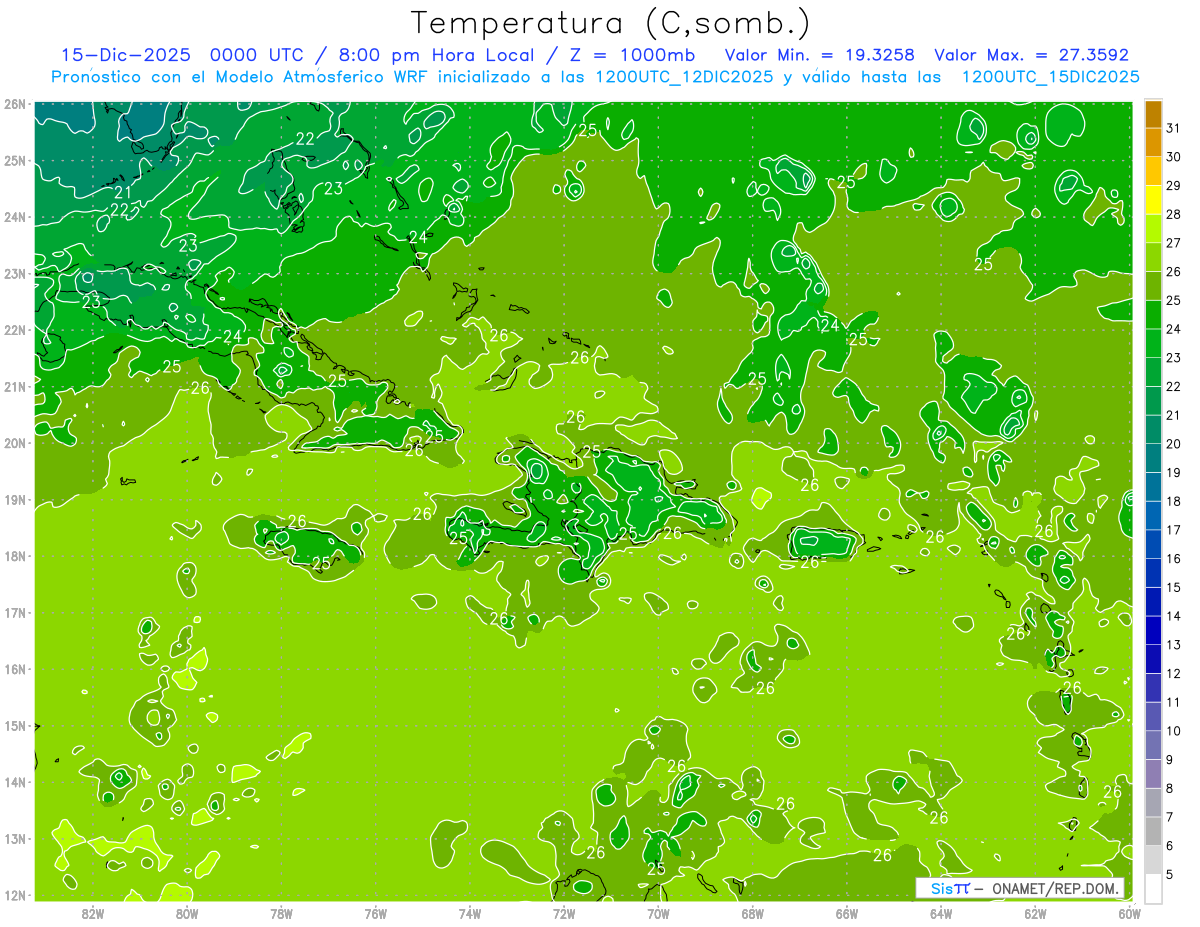
Task: Click the 6 value on the color scale
Action: (x=1170, y=846)
